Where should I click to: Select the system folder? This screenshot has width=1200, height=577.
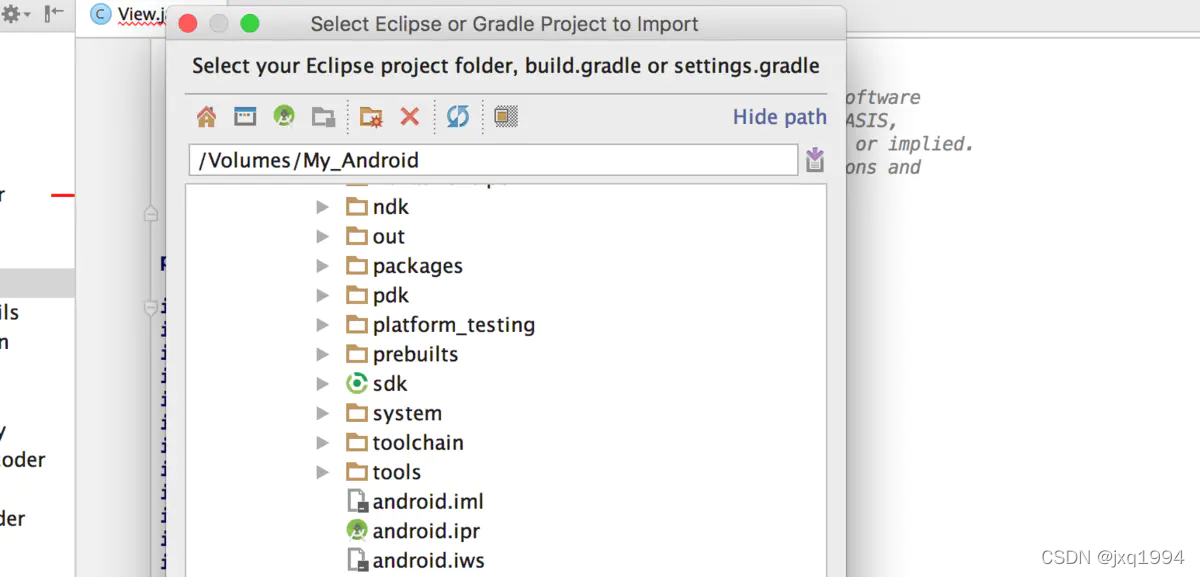coord(407,413)
